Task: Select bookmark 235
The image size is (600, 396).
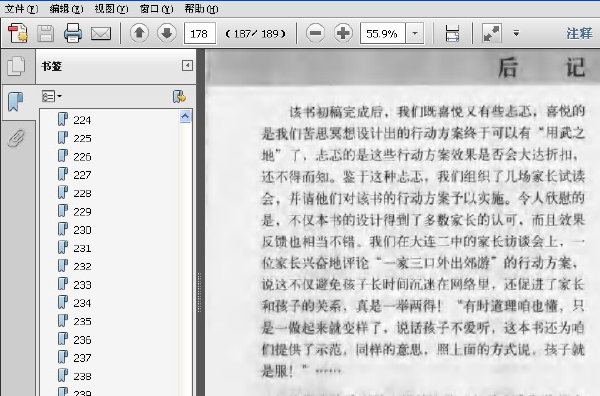Action: click(75, 321)
